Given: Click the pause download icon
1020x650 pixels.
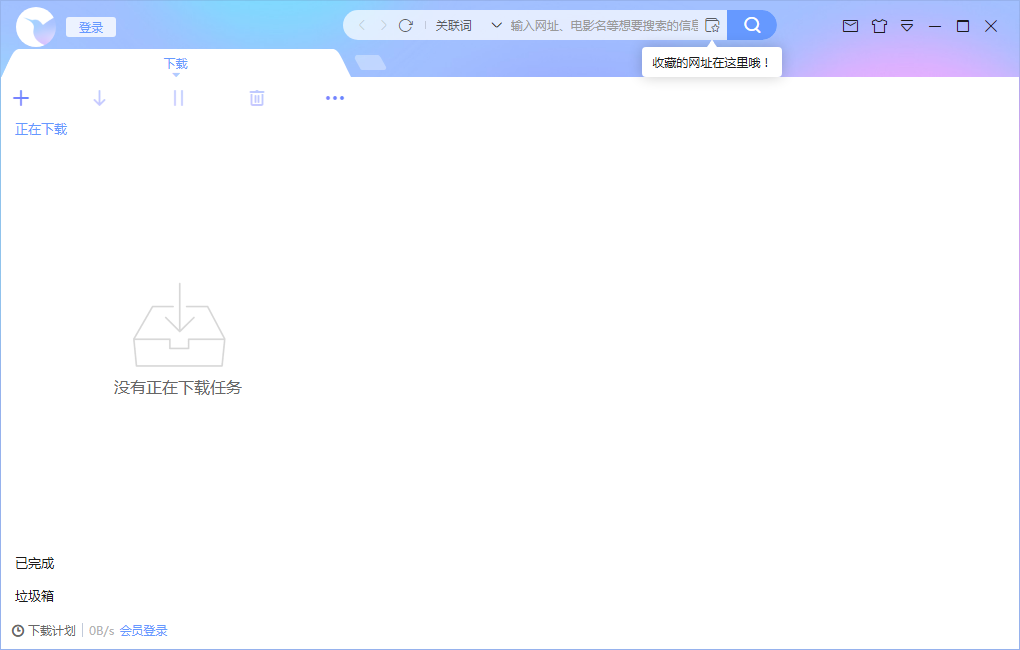Looking at the screenshot, I should [178, 98].
